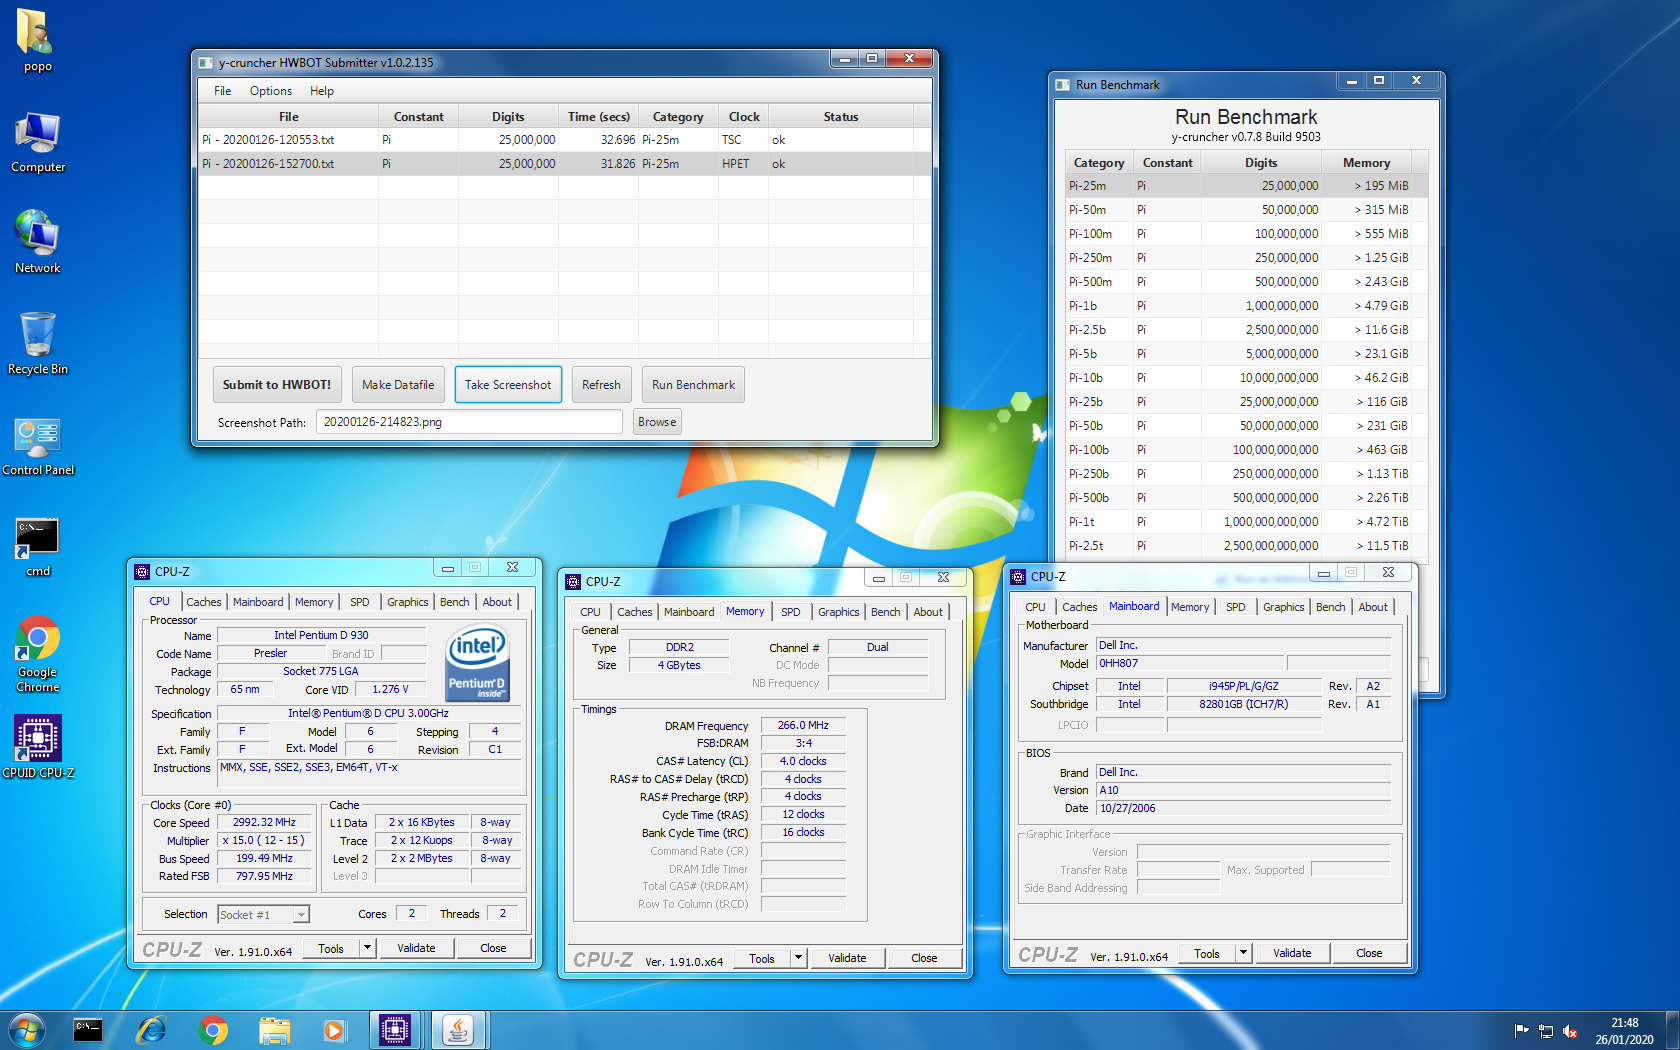
Task: Click the Action Center flag tray icon
Action: 1521,1031
